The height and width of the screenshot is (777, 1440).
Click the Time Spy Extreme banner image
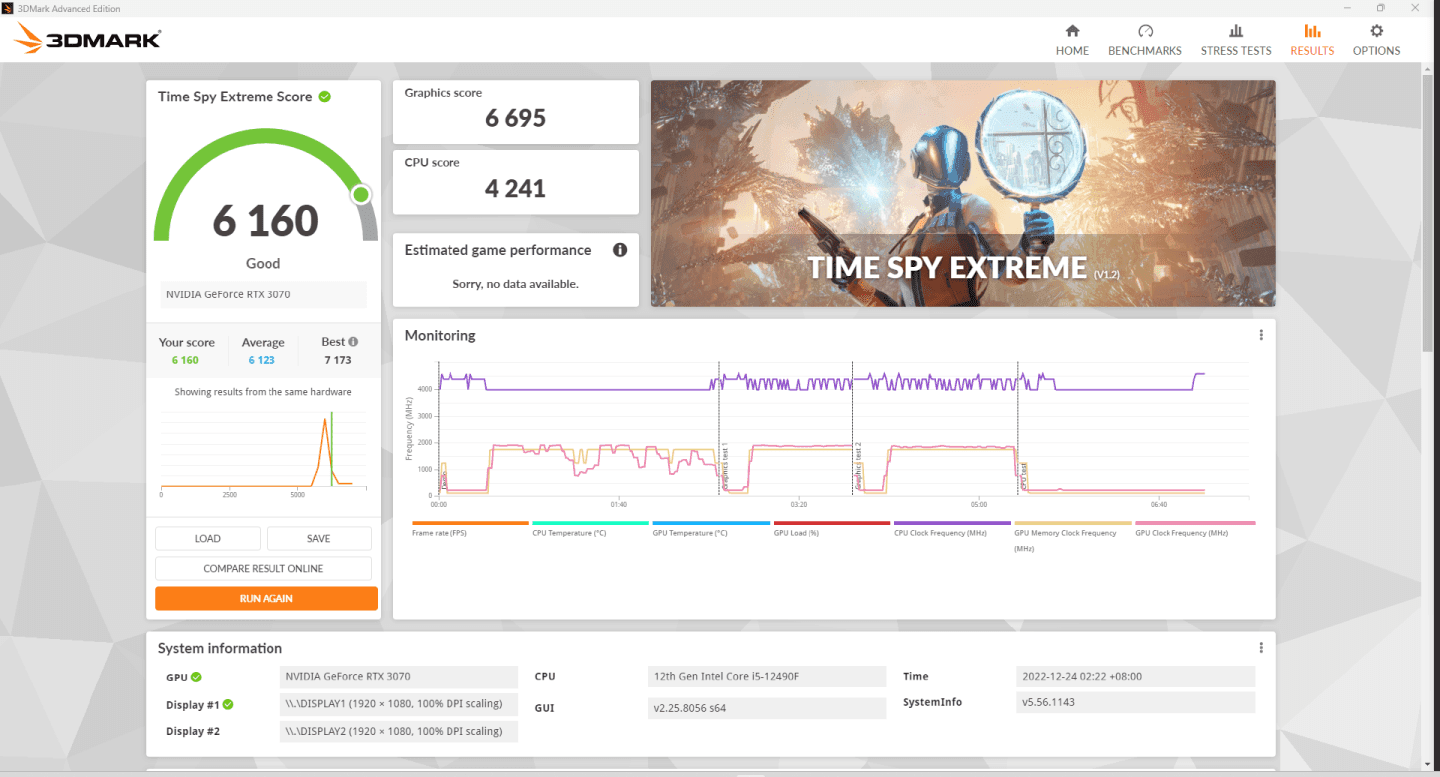pos(963,193)
